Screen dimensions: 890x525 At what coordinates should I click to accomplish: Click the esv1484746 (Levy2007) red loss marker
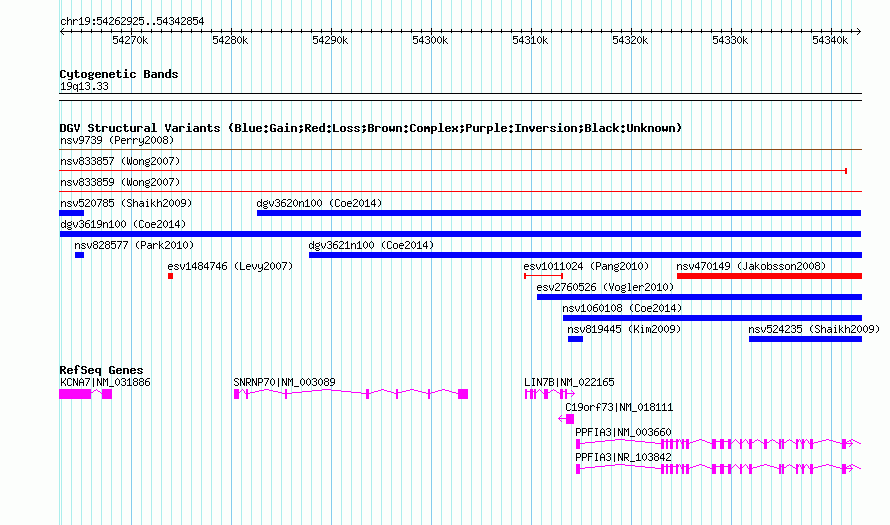tap(170, 276)
